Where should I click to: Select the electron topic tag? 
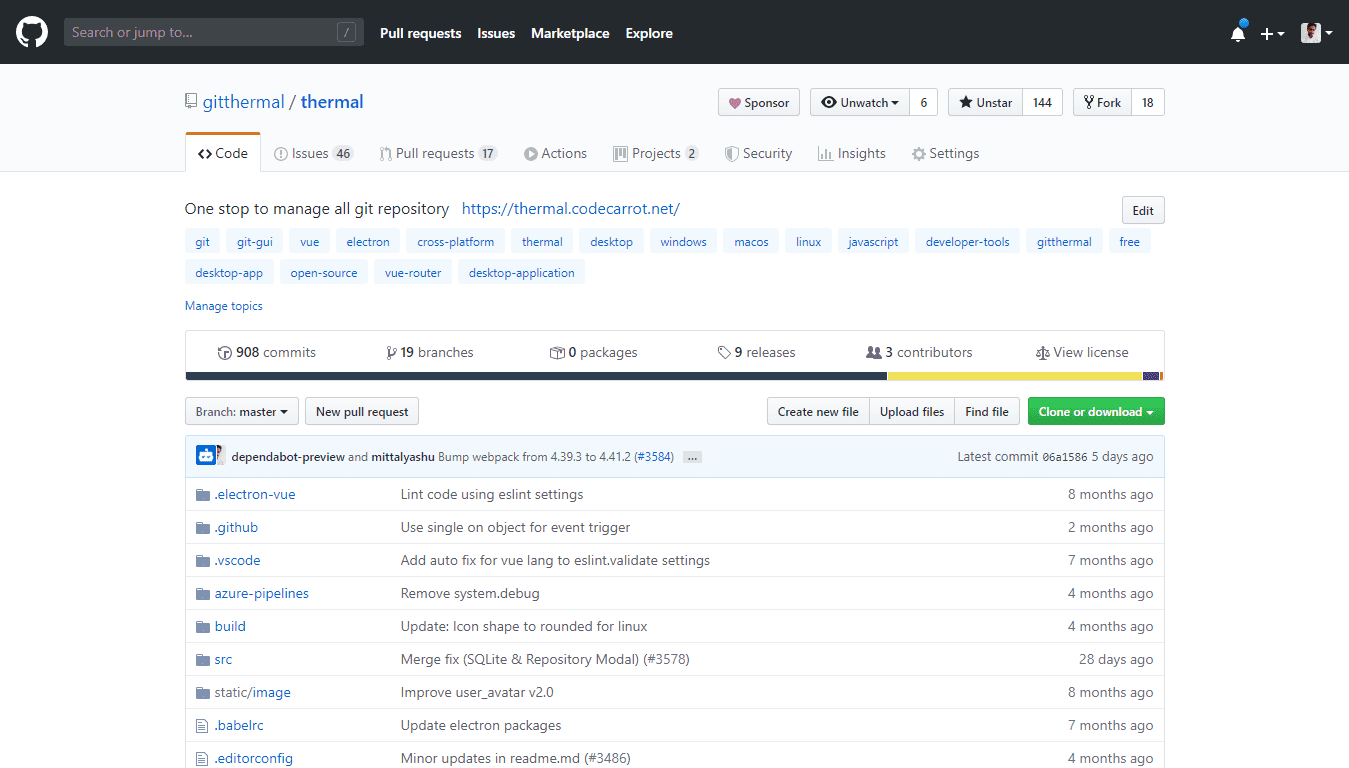pyautogui.click(x=368, y=242)
